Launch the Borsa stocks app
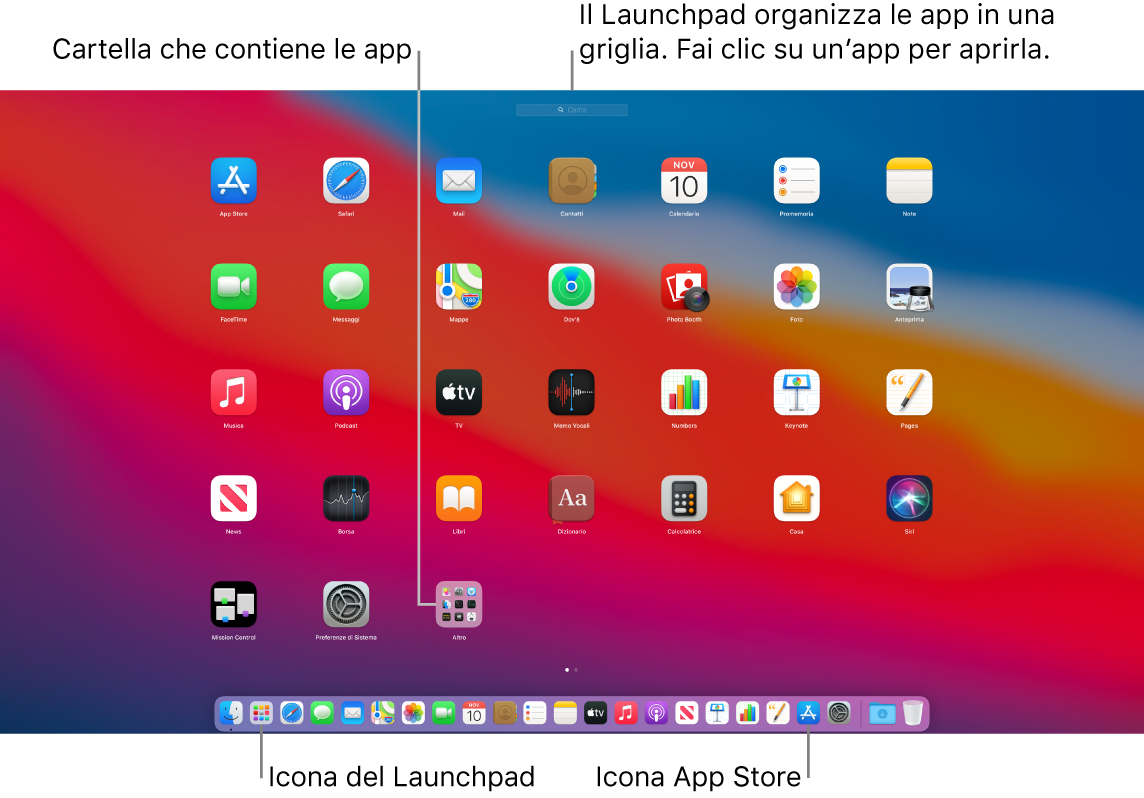 coord(346,498)
